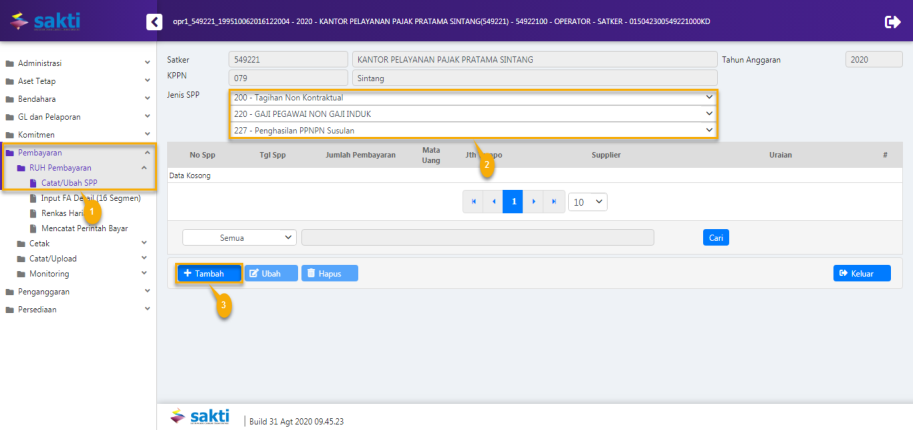Collapse the sidebar with the arrow icon
The width and height of the screenshot is (913, 430).
click(153, 21)
